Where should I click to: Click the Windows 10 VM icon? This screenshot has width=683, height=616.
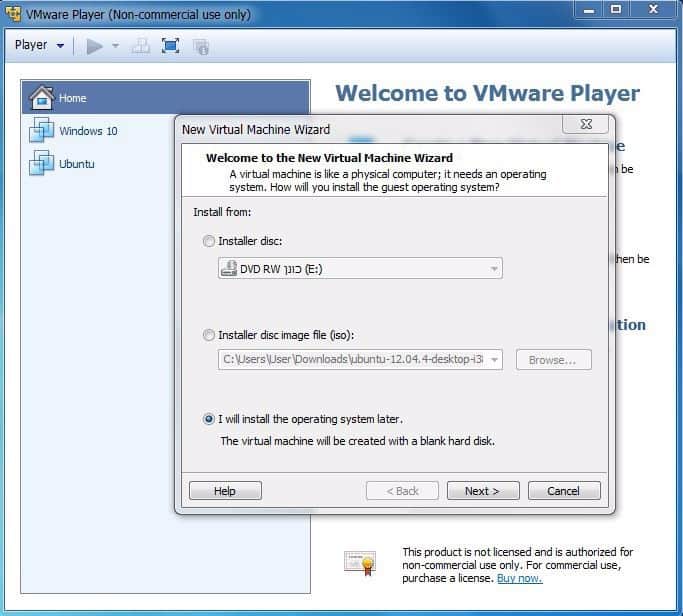41,130
